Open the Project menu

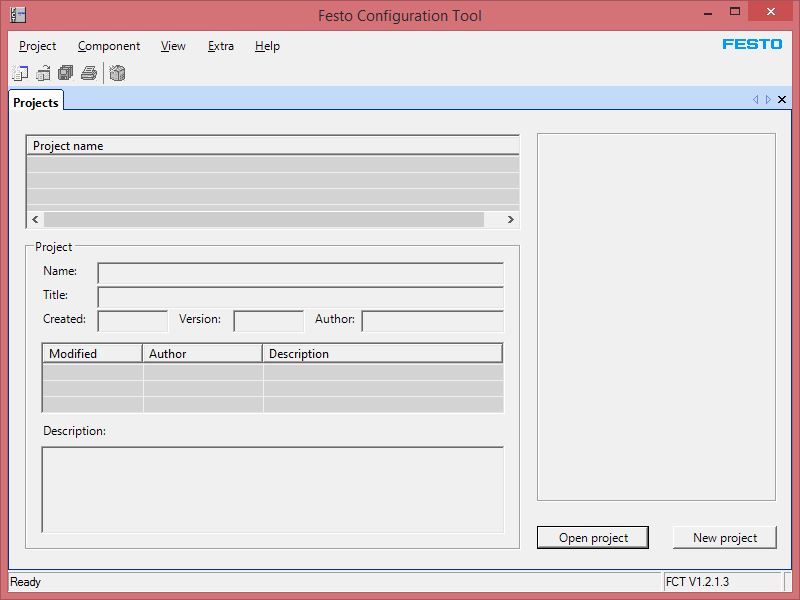(x=37, y=46)
